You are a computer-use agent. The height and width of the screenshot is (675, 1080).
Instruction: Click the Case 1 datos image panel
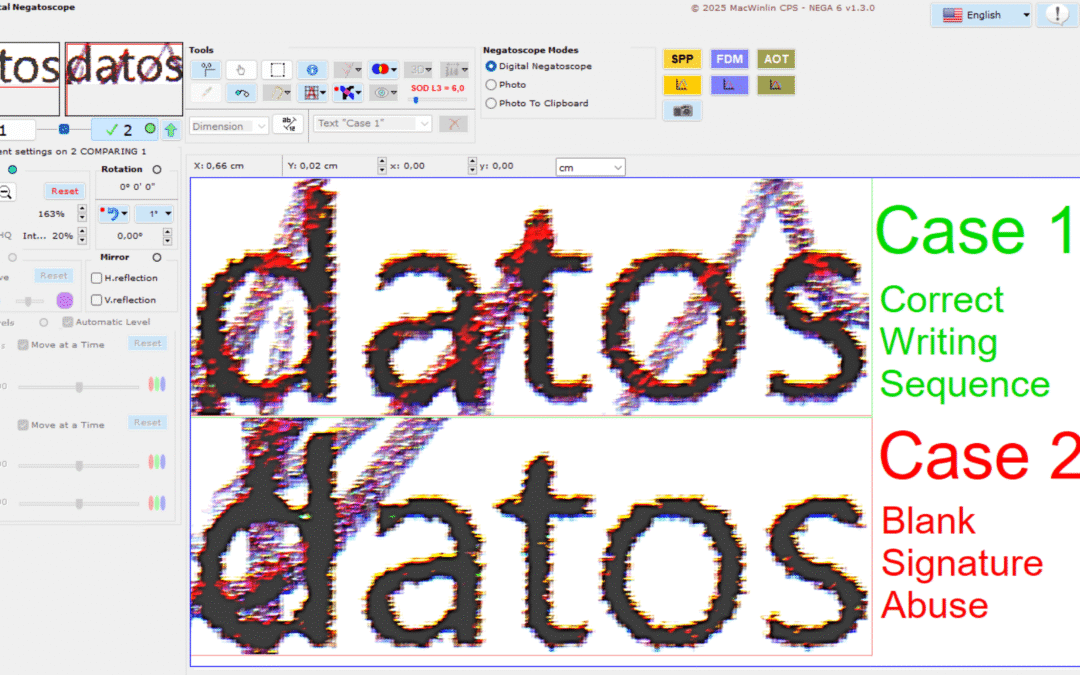(530, 297)
